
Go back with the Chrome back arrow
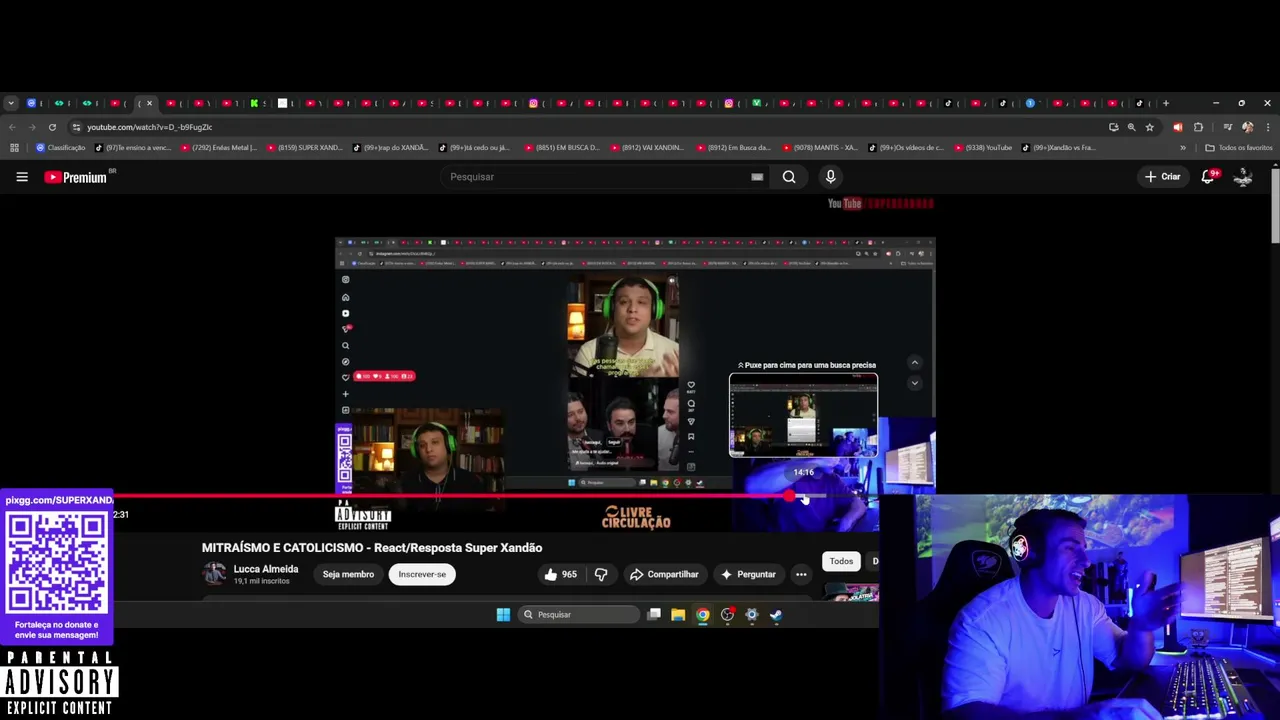12,127
